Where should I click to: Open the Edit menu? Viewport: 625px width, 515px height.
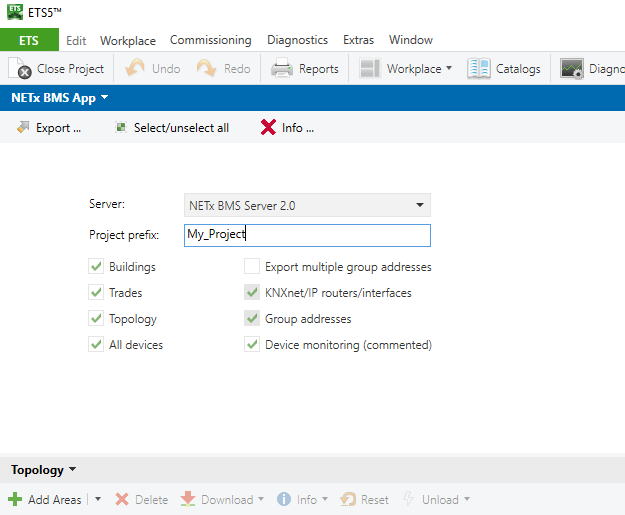76,40
